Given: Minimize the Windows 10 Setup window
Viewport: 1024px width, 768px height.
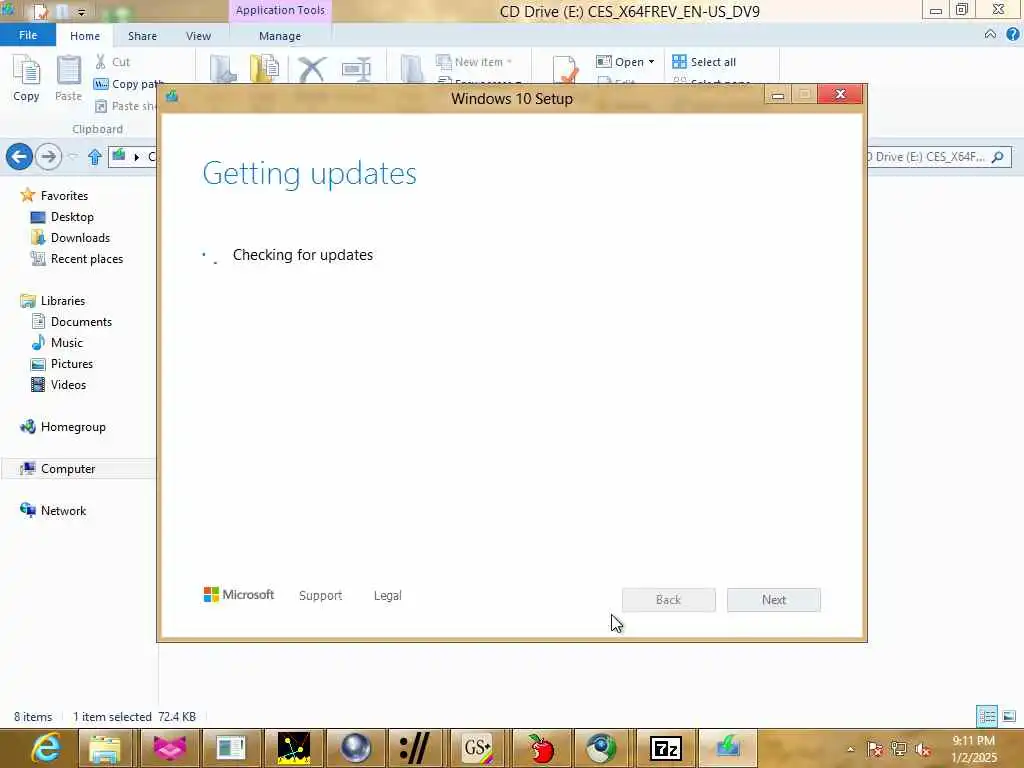Looking at the screenshot, I should 778,95.
